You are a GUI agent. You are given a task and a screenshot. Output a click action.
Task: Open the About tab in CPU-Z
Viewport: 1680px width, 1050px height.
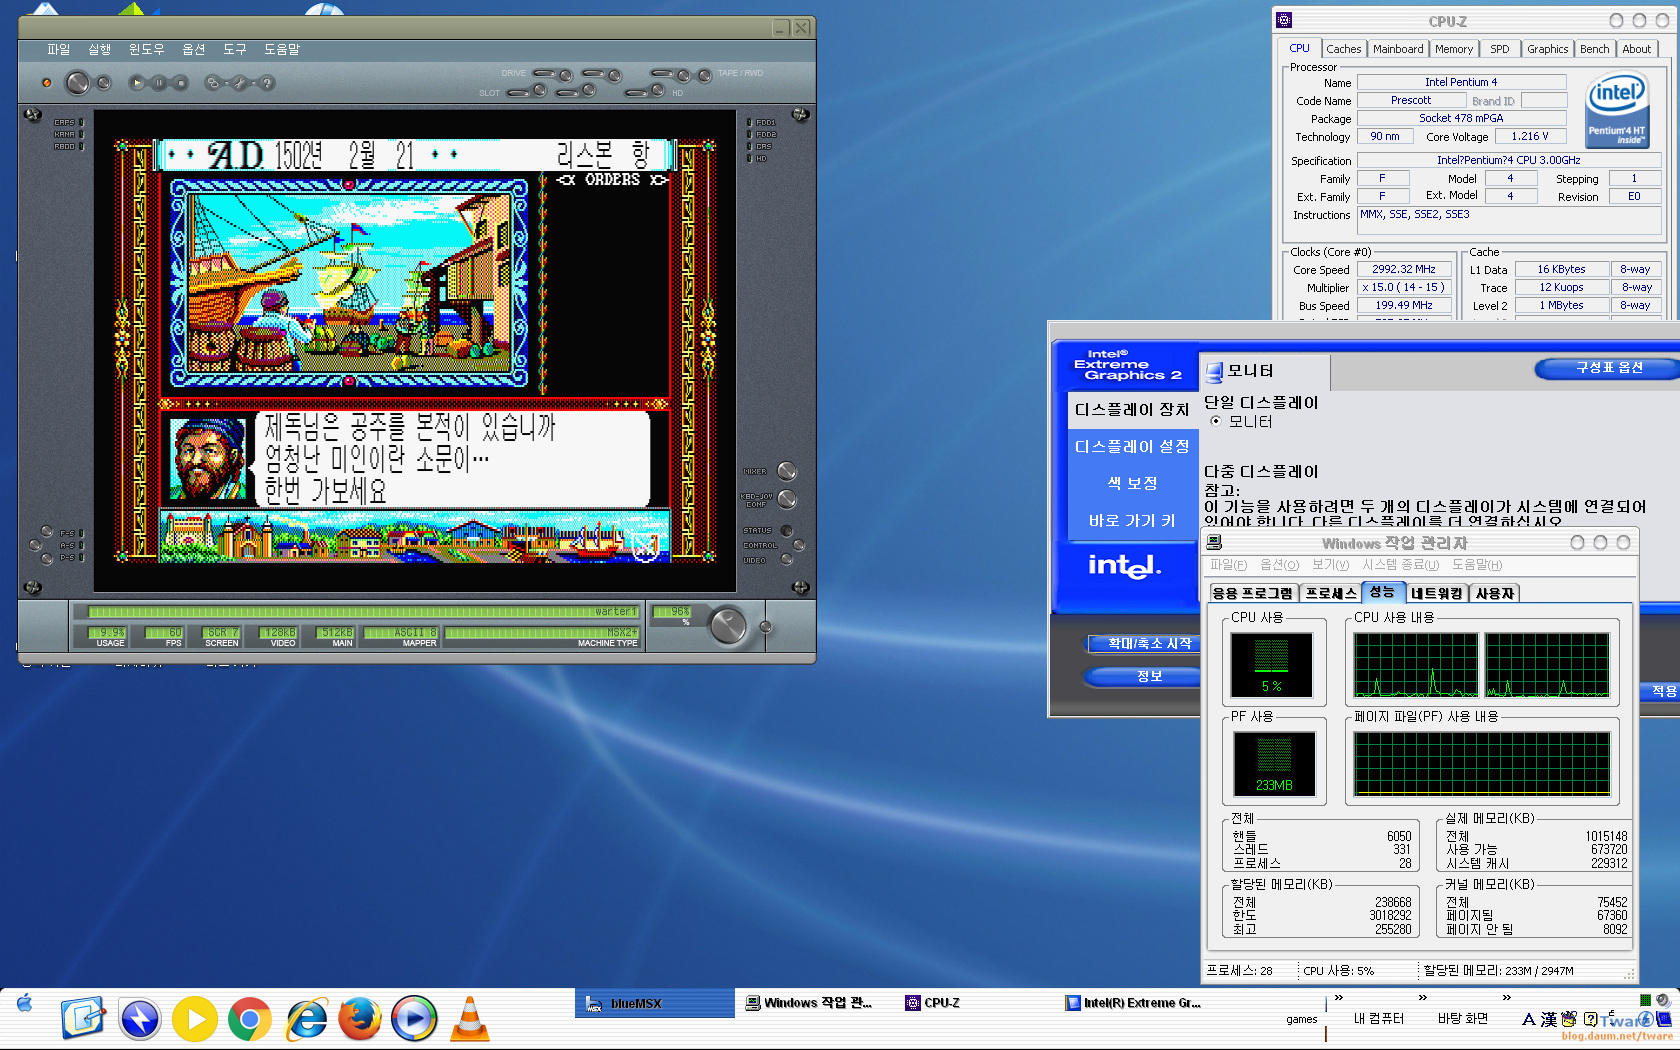1636,49
